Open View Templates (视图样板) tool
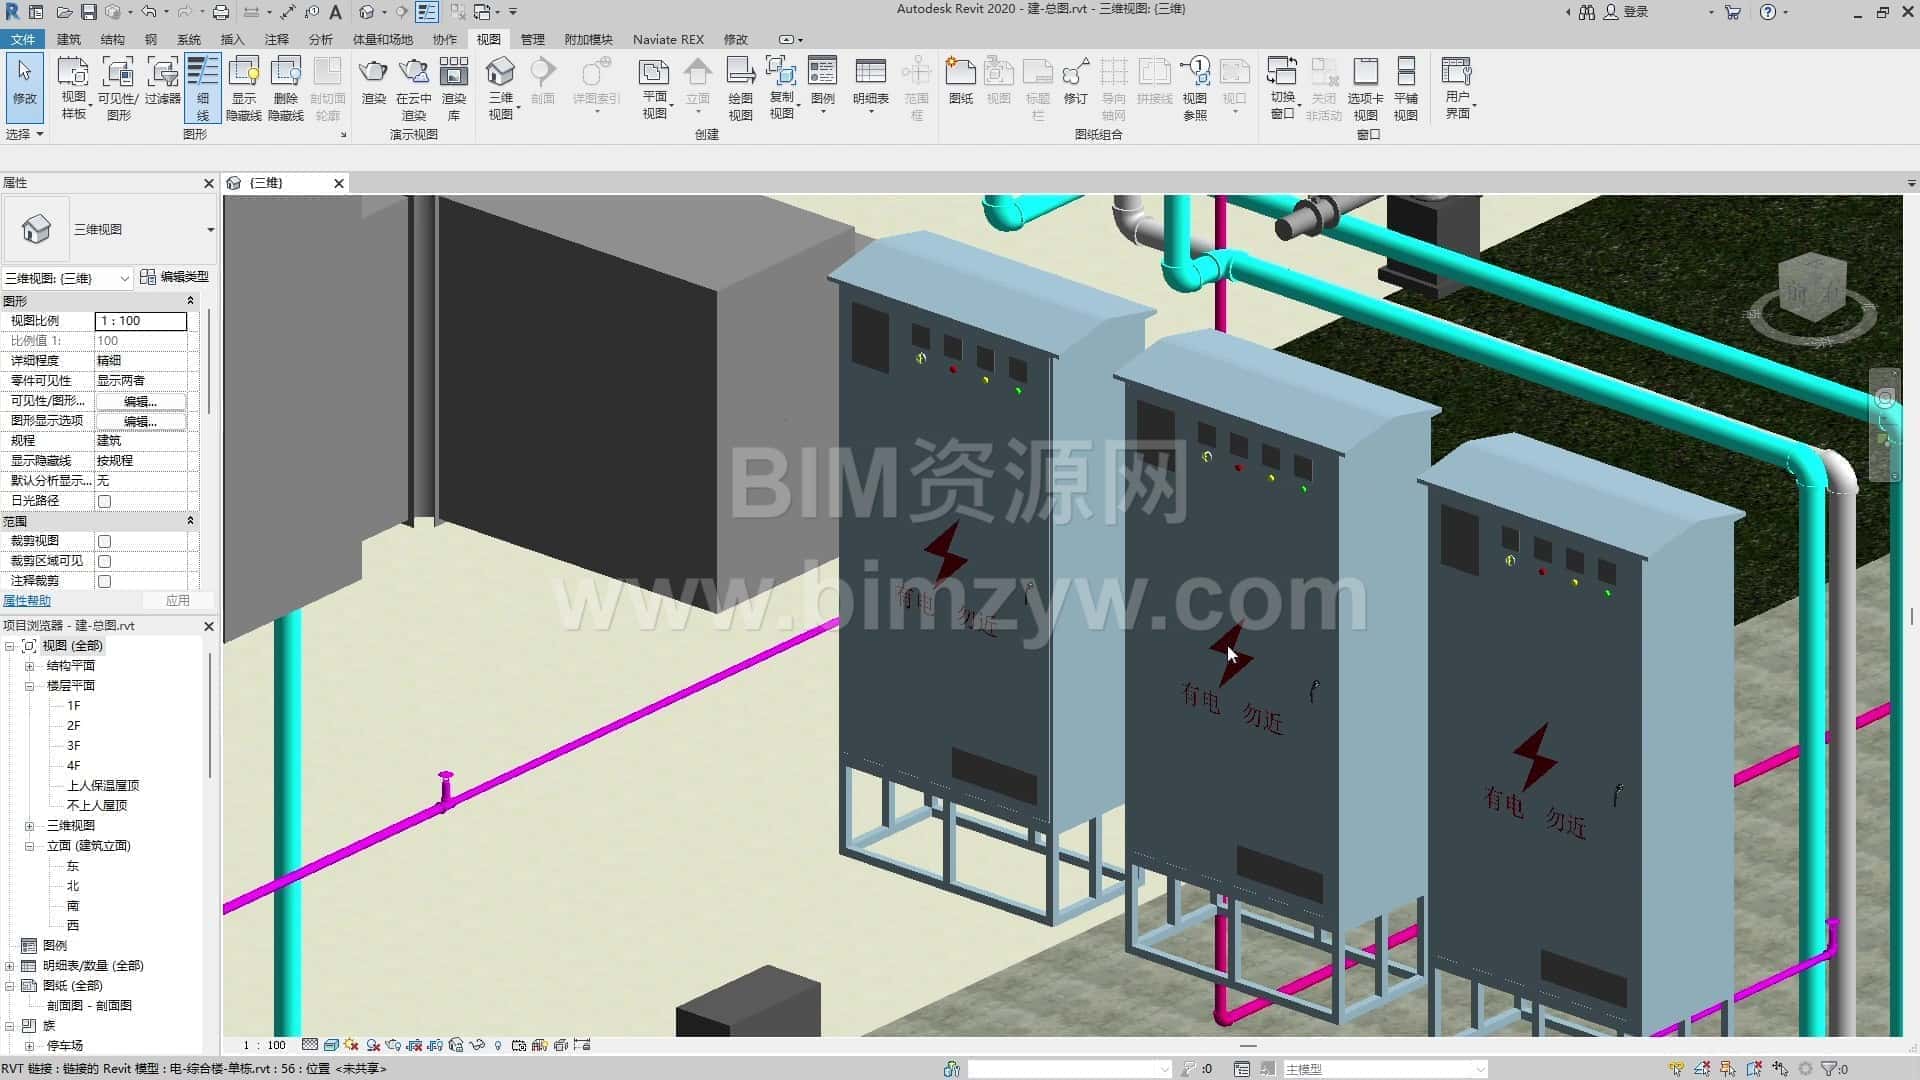 point(73,88)
